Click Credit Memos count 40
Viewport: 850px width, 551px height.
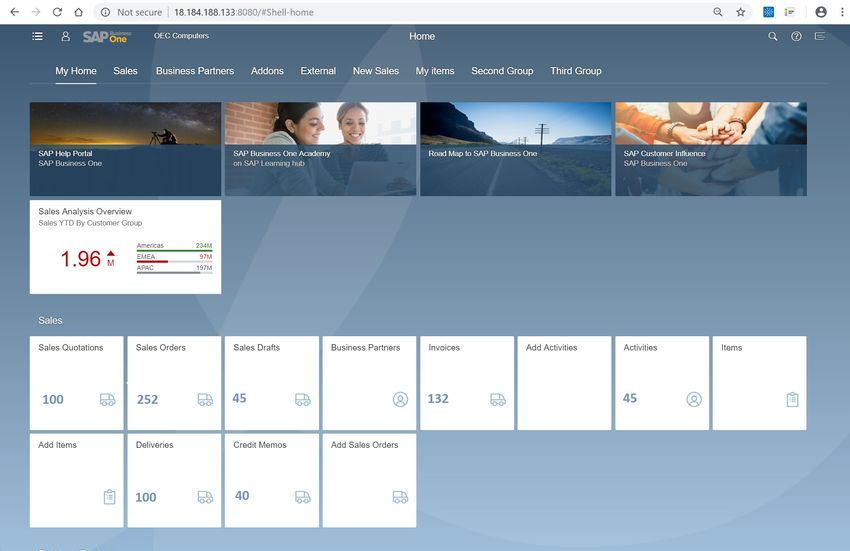coord(242,496)
